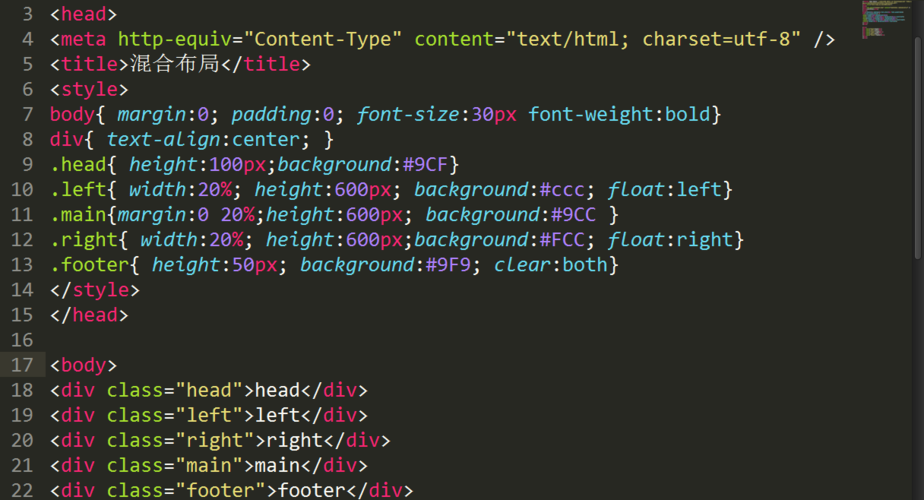This screenshot has height=500, width=924.
Task: Click line number 17 in the gutter
Action: (x=22, y=365)
